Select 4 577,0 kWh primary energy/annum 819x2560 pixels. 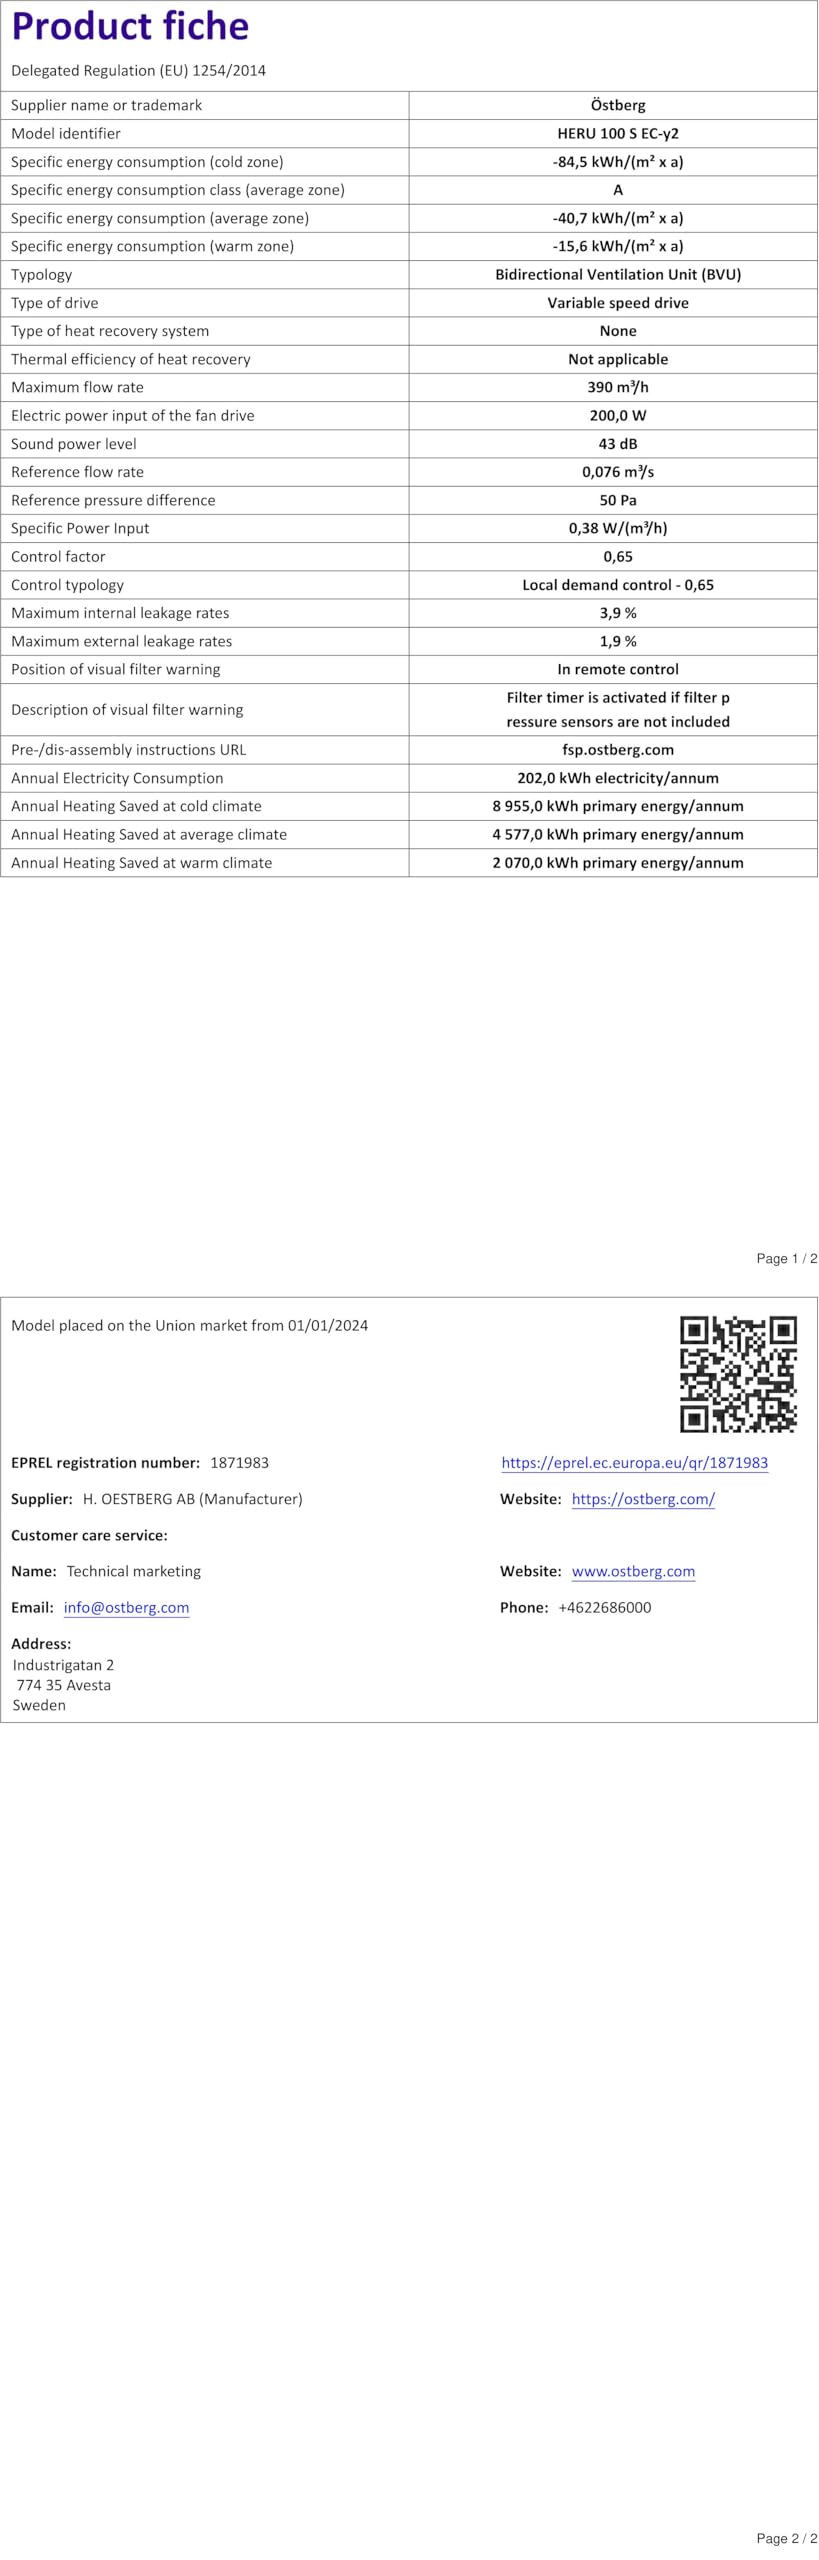click(618, 834)
